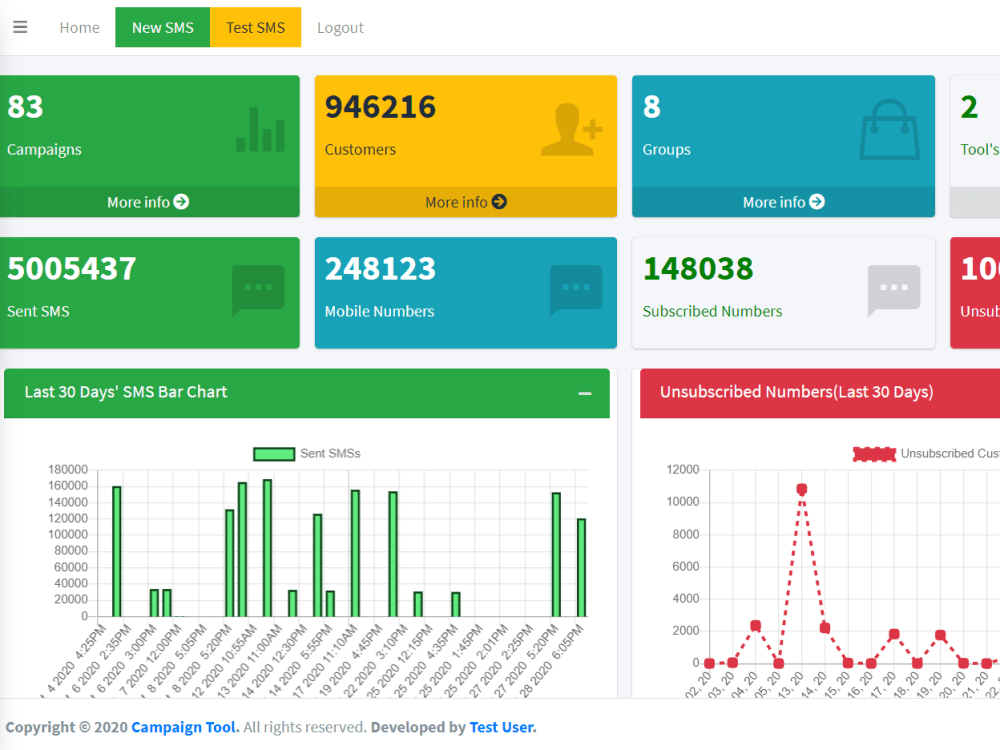The image size is (1000, 750).
Task: Click the 248123 Mobile Numbers value
Action: [381, 268]
